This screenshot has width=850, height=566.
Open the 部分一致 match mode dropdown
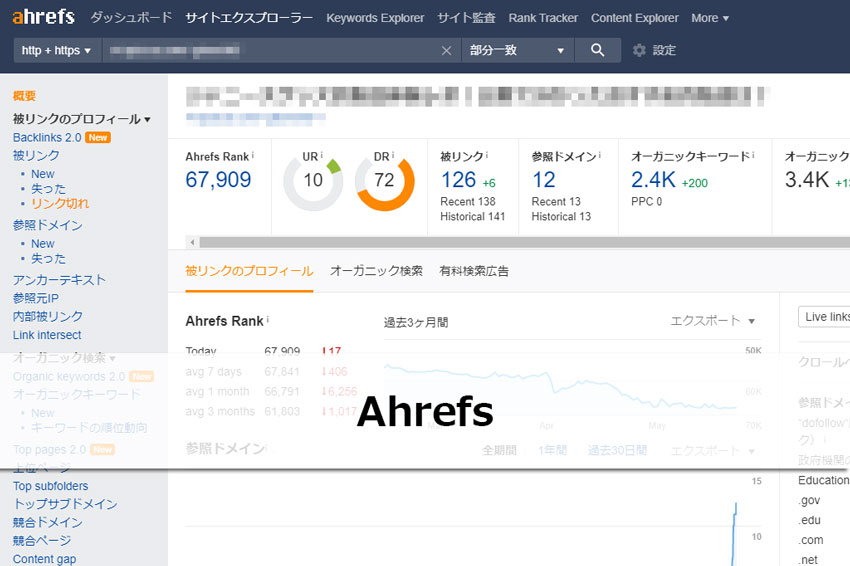(517, 50)
